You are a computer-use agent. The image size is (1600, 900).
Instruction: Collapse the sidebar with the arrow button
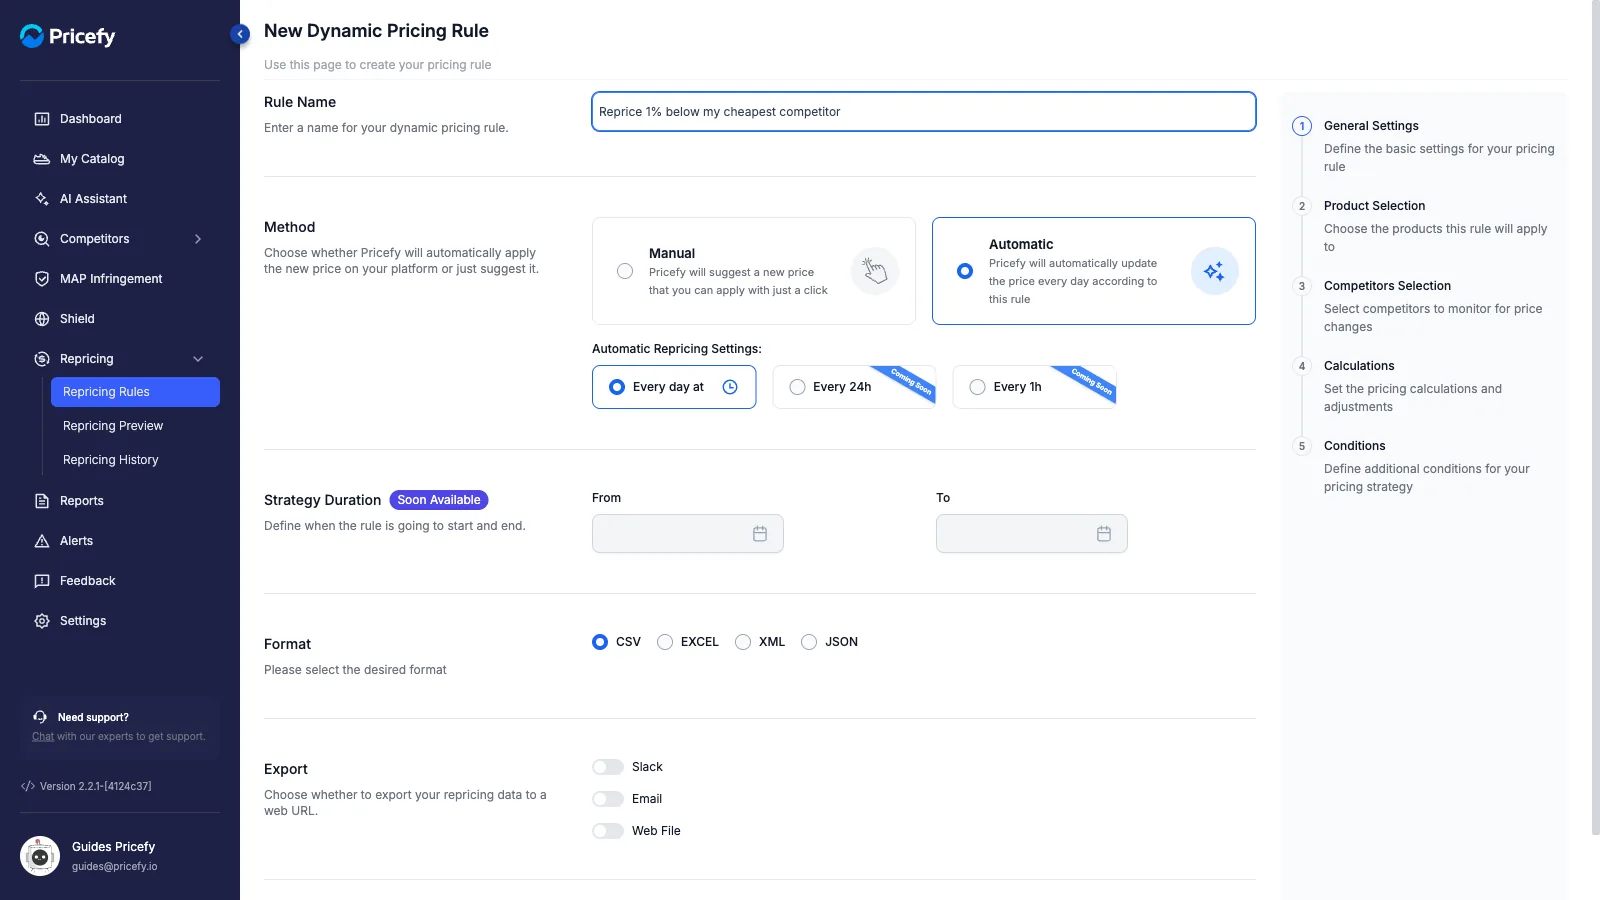[240, 34]
